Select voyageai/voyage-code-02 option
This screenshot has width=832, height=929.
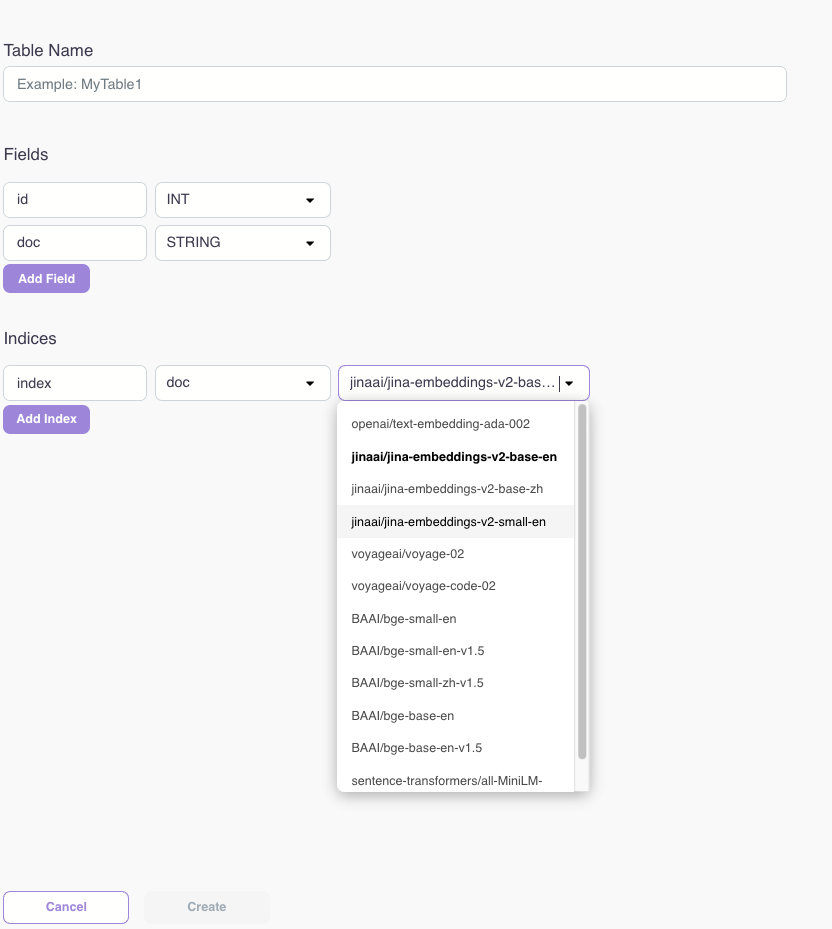coord(424,586)
